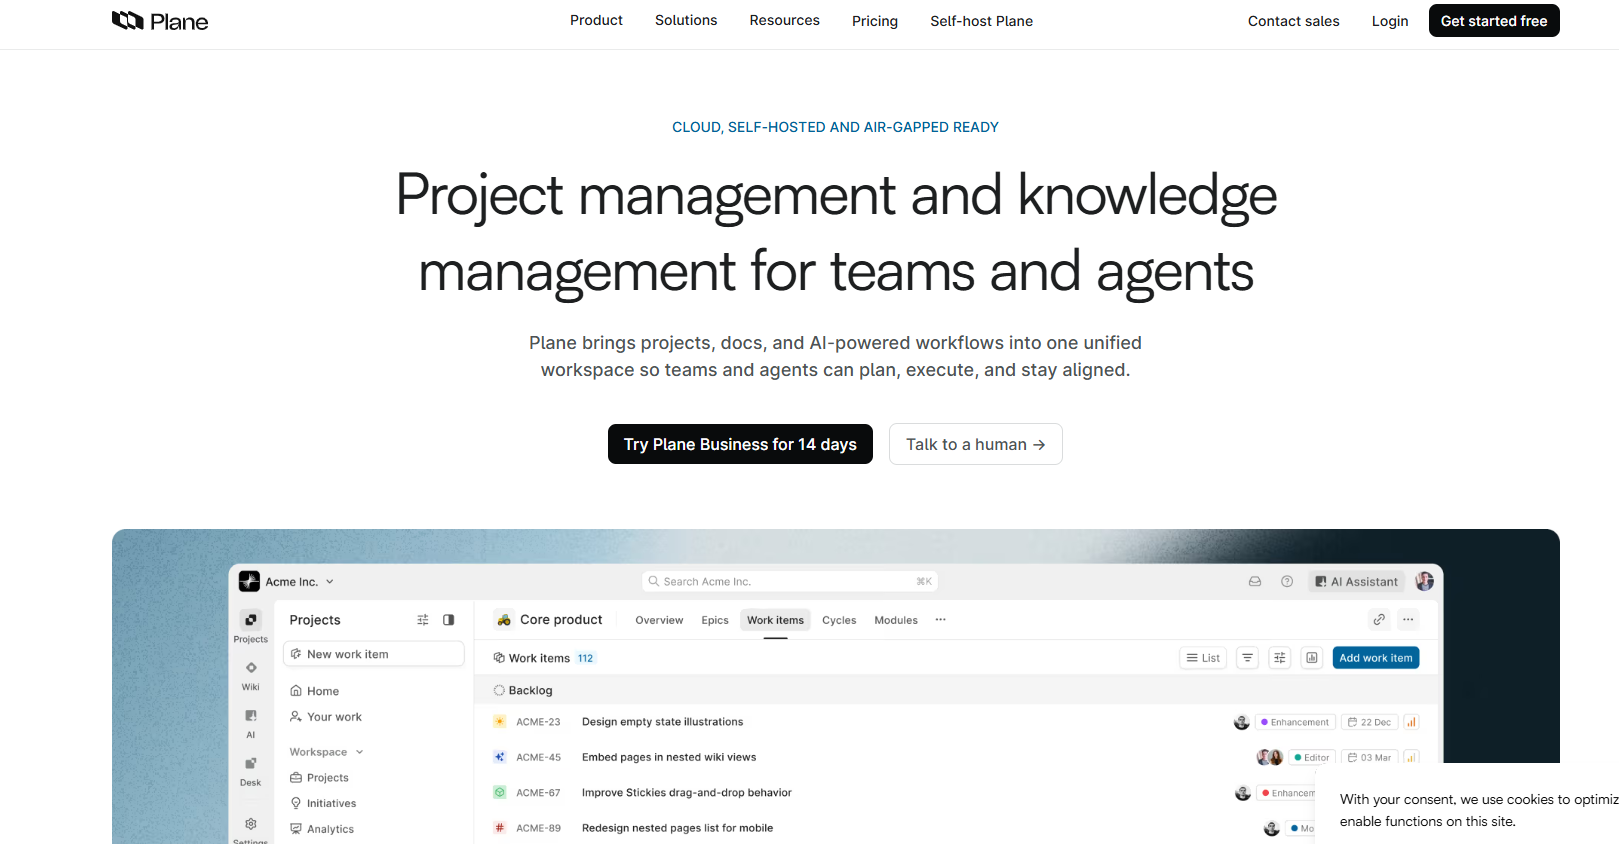Screen dimensions: 1619x844
Task: Open work item Improve Stickies drag-and-drop behavior
Action: coord(687,793)
